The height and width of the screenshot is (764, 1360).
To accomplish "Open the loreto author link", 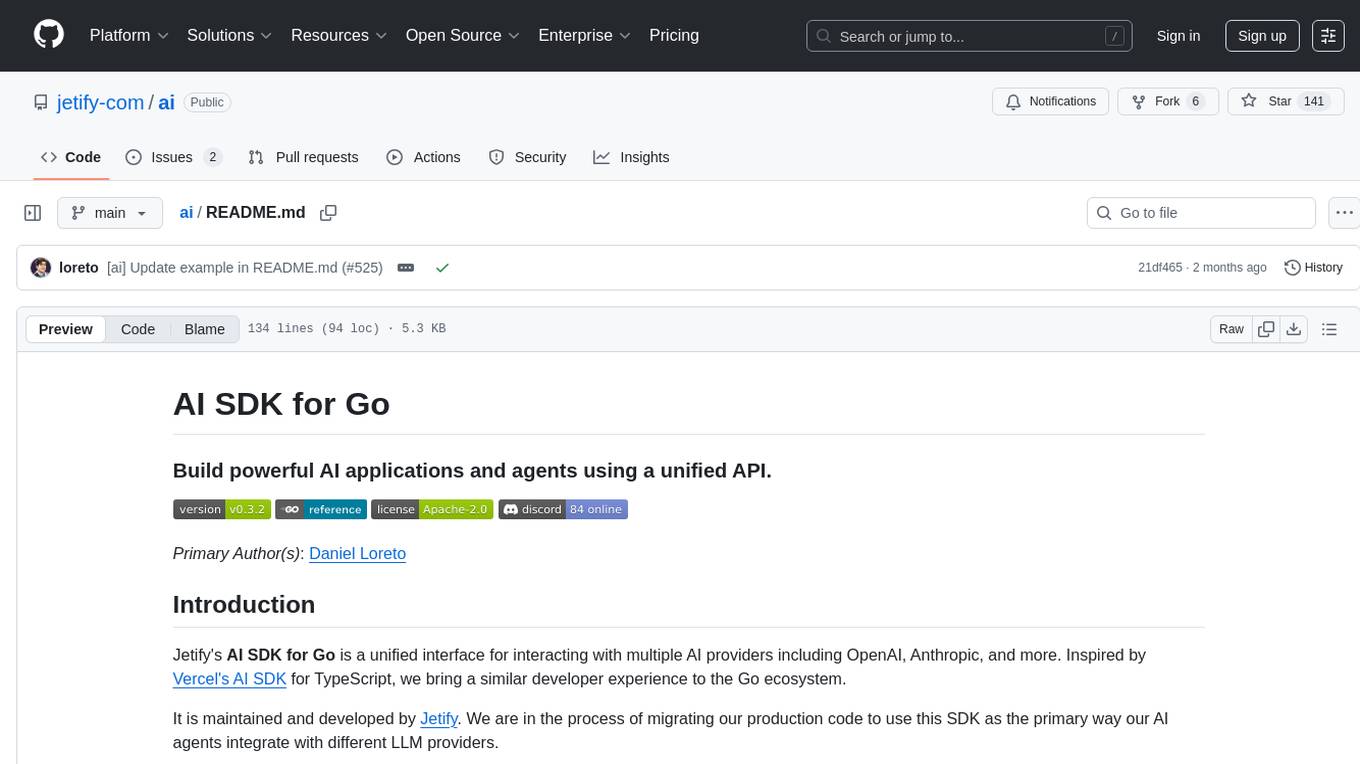I will 79,268.
